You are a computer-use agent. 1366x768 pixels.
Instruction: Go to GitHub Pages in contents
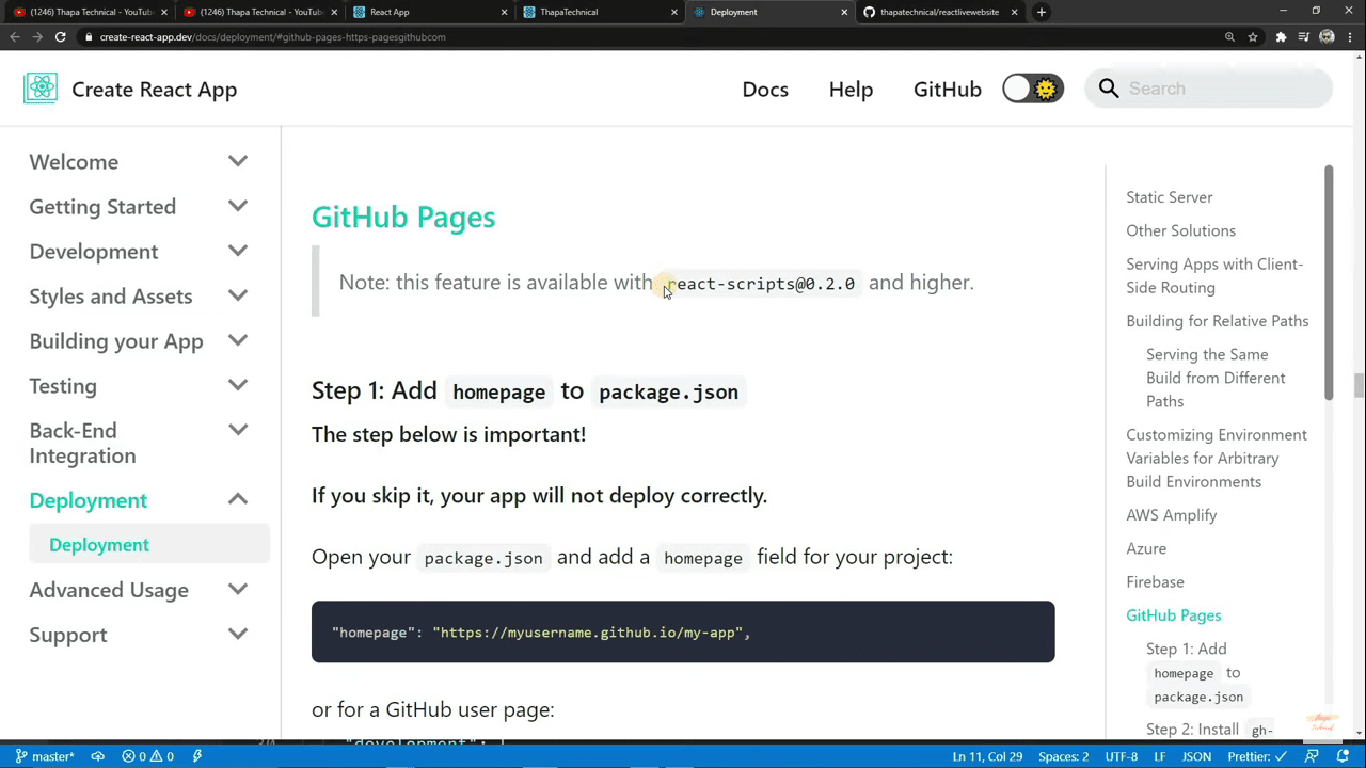point(1173,615)
